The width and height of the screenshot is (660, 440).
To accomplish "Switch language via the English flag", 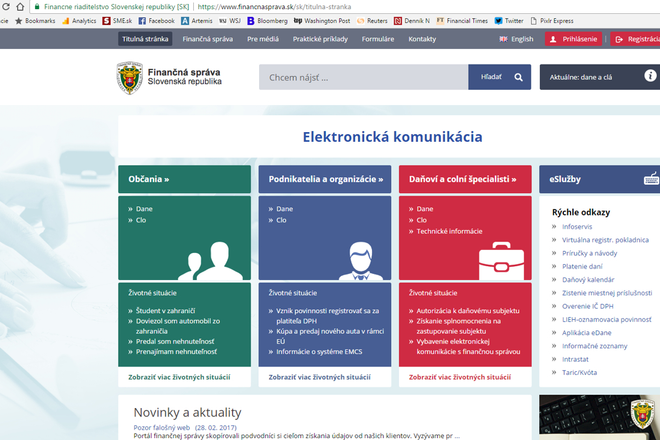I will click(503, 39).
